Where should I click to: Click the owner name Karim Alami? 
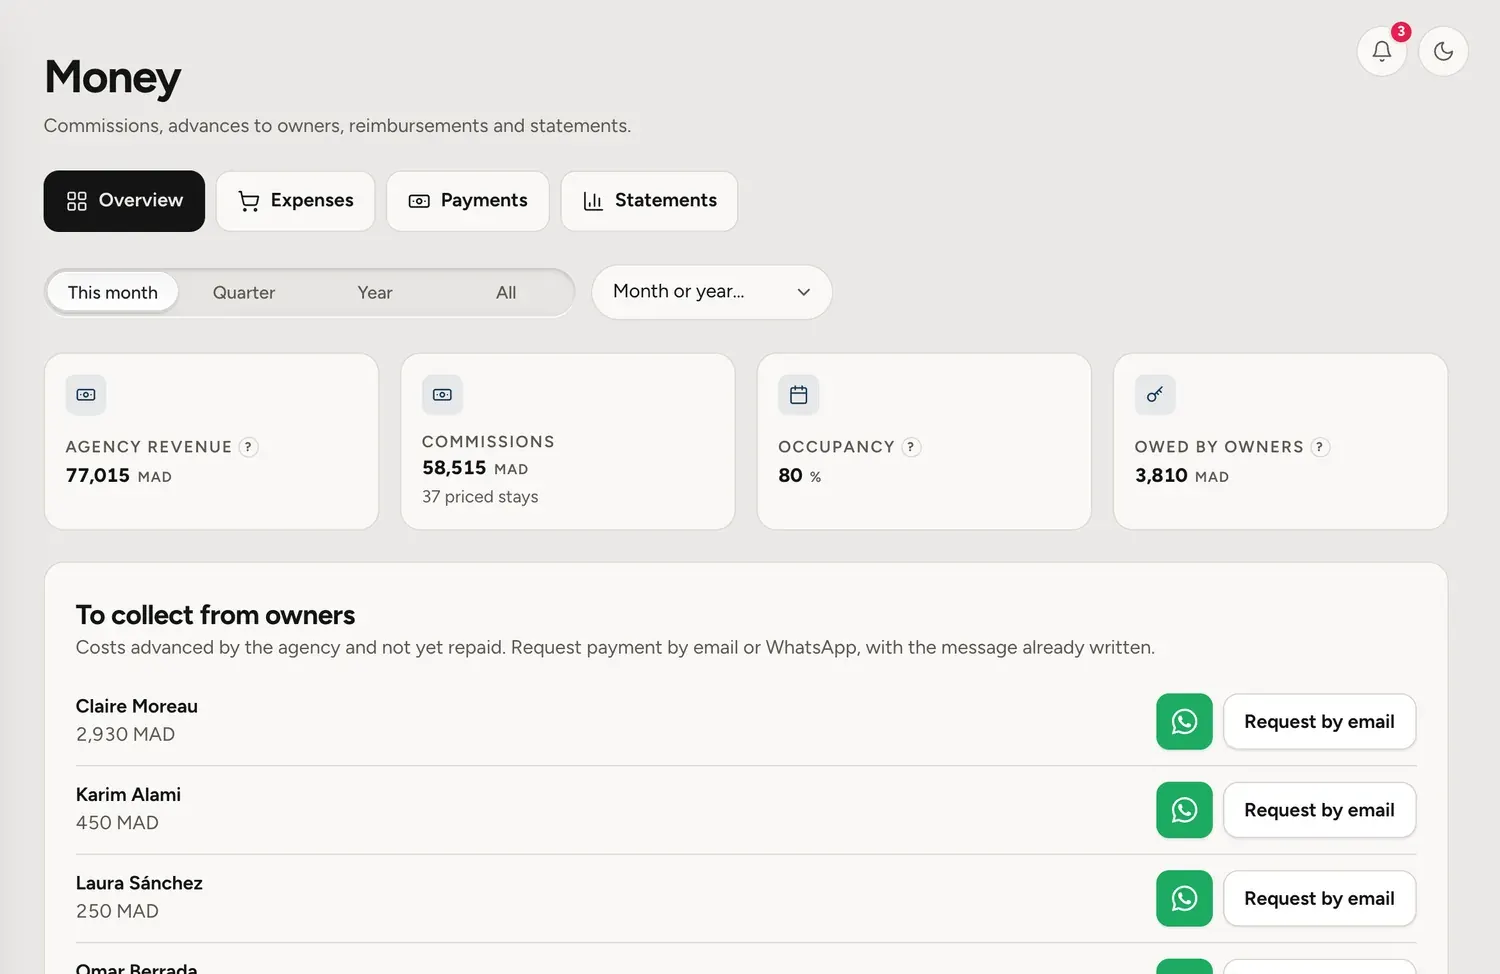point(128,794)
